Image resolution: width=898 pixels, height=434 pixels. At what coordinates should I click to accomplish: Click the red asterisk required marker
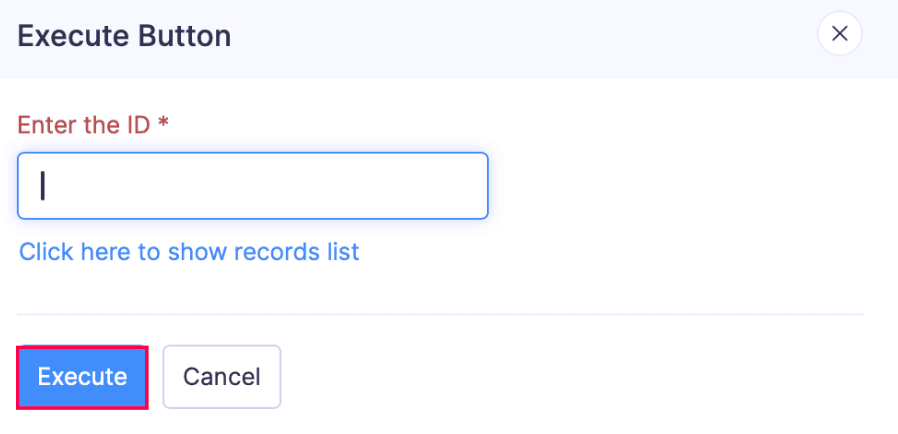(x=163, y=124)
